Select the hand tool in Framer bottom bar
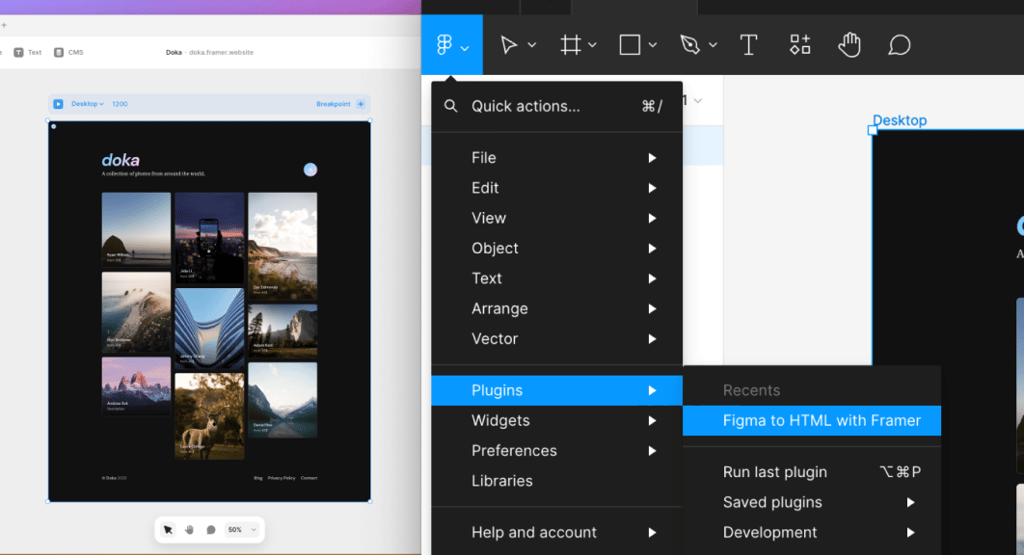Viewport: 1024px width, 555px height. 189,530
